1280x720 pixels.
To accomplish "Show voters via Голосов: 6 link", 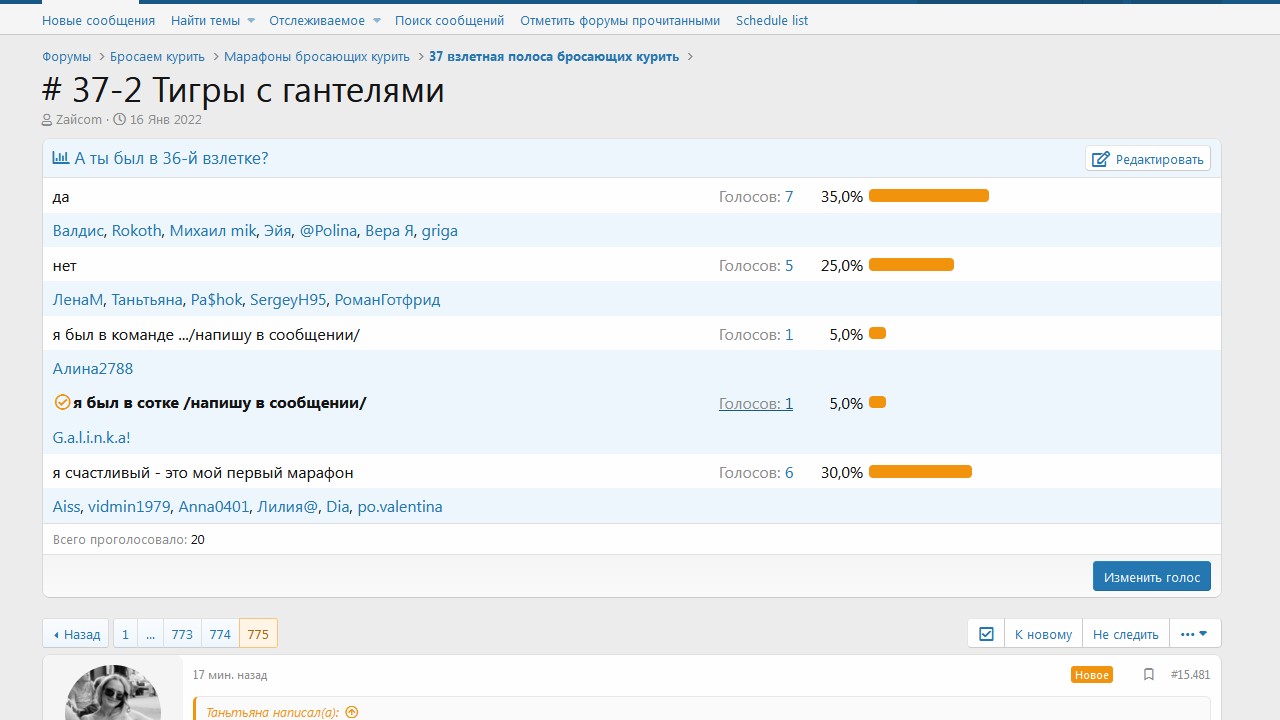I will pos(756,473).
